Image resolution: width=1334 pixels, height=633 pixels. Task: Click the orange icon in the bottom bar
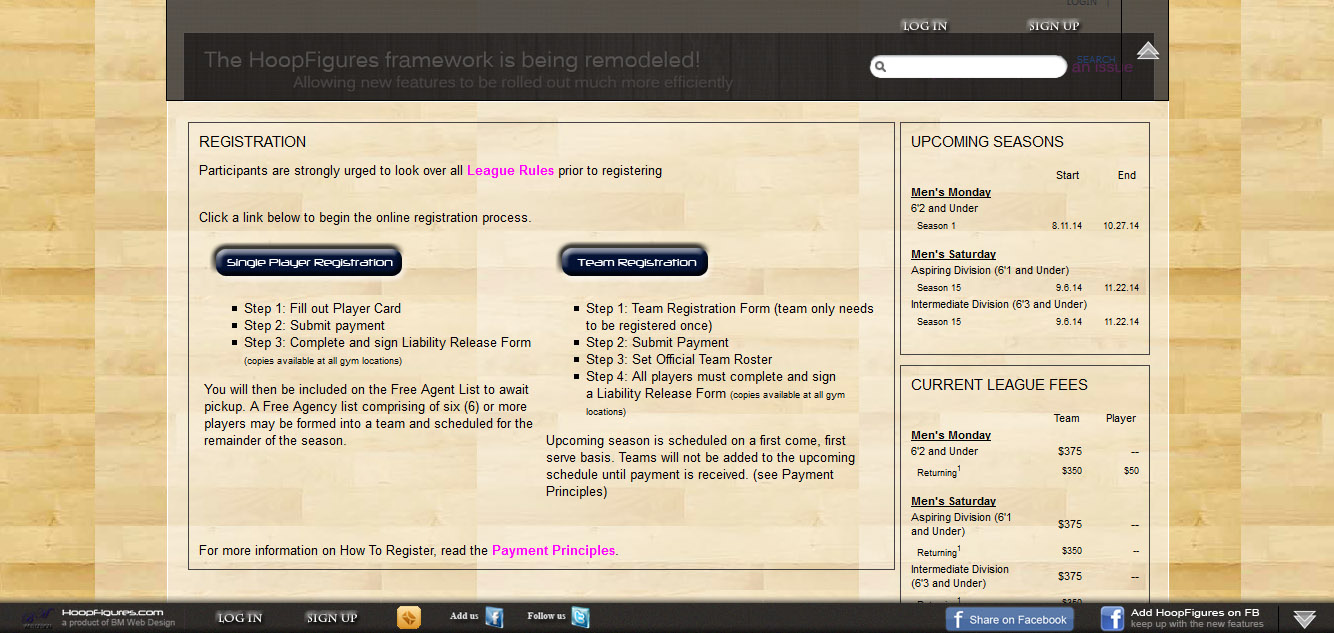click(x=409, y=618)
